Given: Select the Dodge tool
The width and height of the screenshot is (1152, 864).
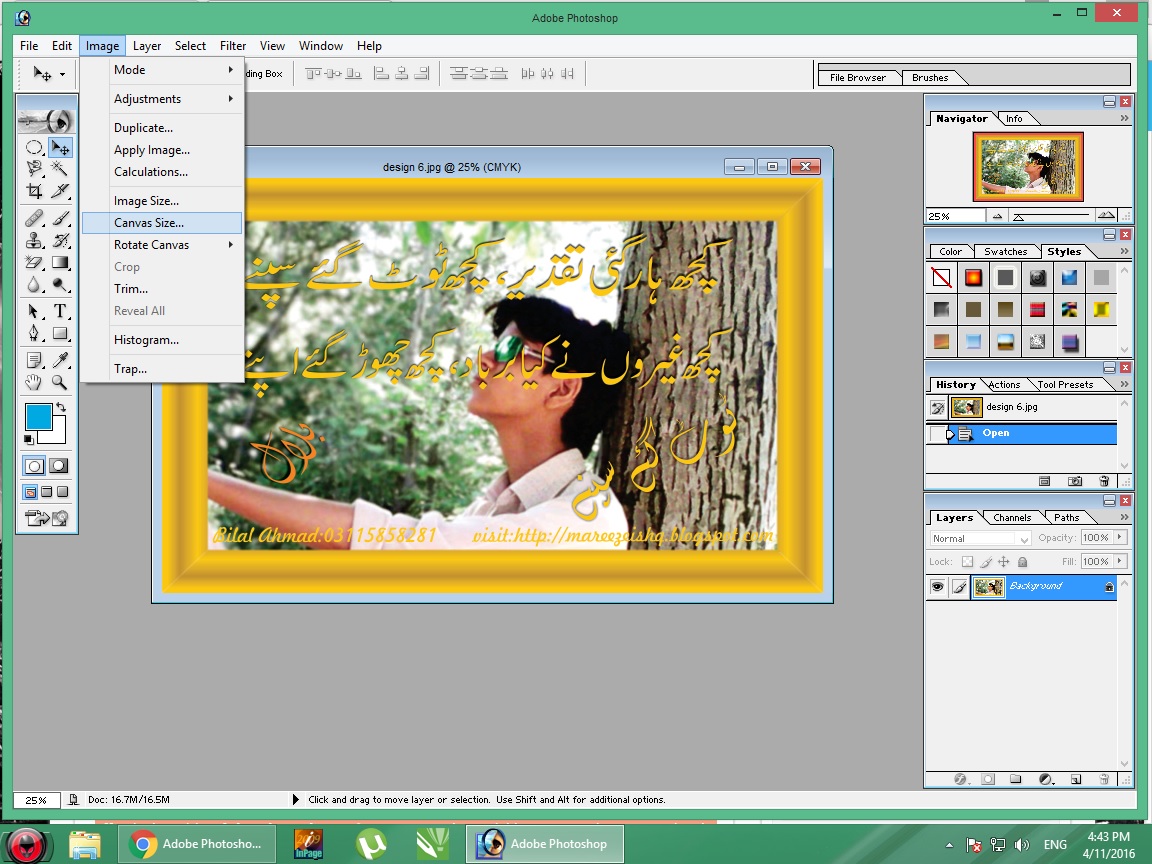Looking at the screenshot, I should click(x=60, y=285).
